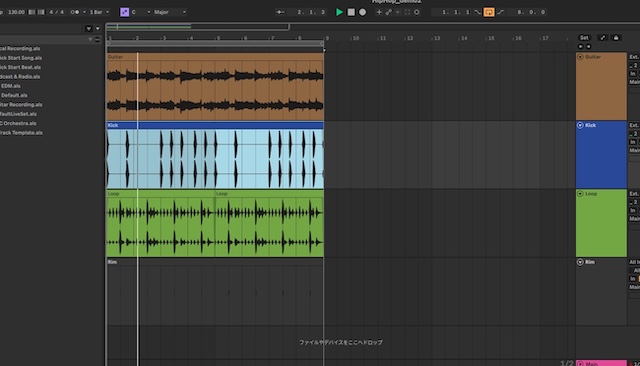This screenshot has height=366, width=640.
Task: Start playback with the green Play button
Action: tap(339, 12)
